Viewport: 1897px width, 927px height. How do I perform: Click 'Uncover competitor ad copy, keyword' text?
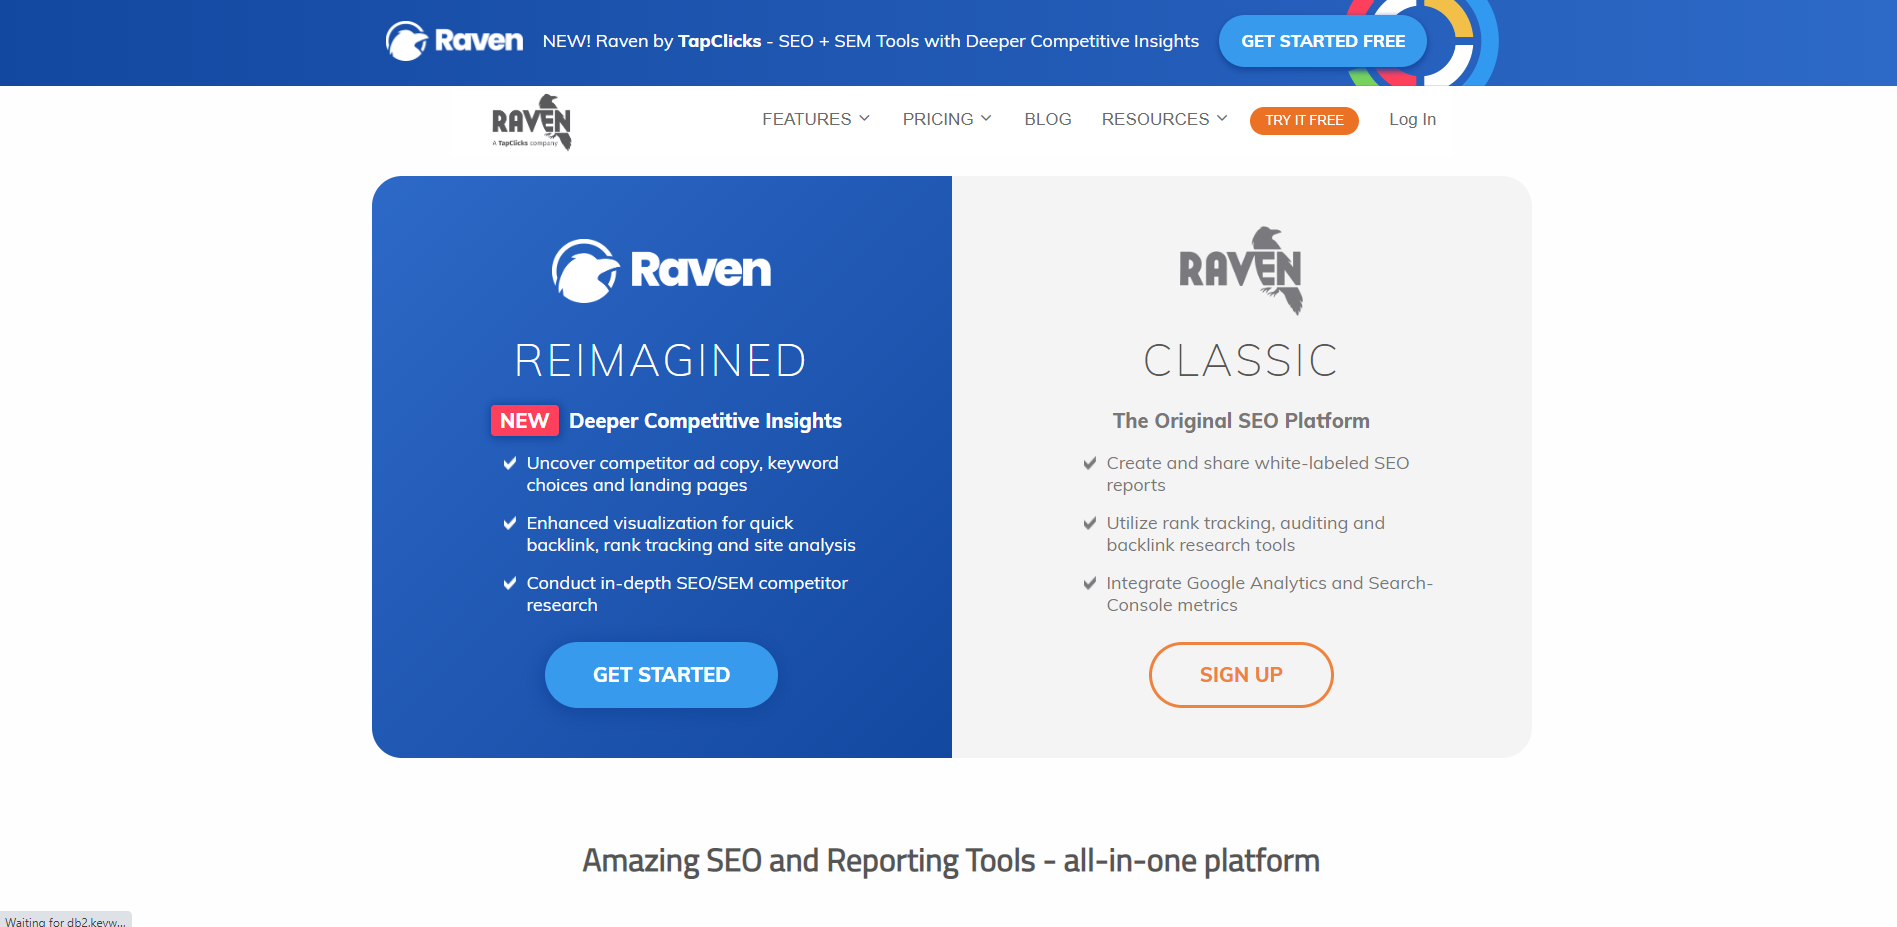(683, 474)
